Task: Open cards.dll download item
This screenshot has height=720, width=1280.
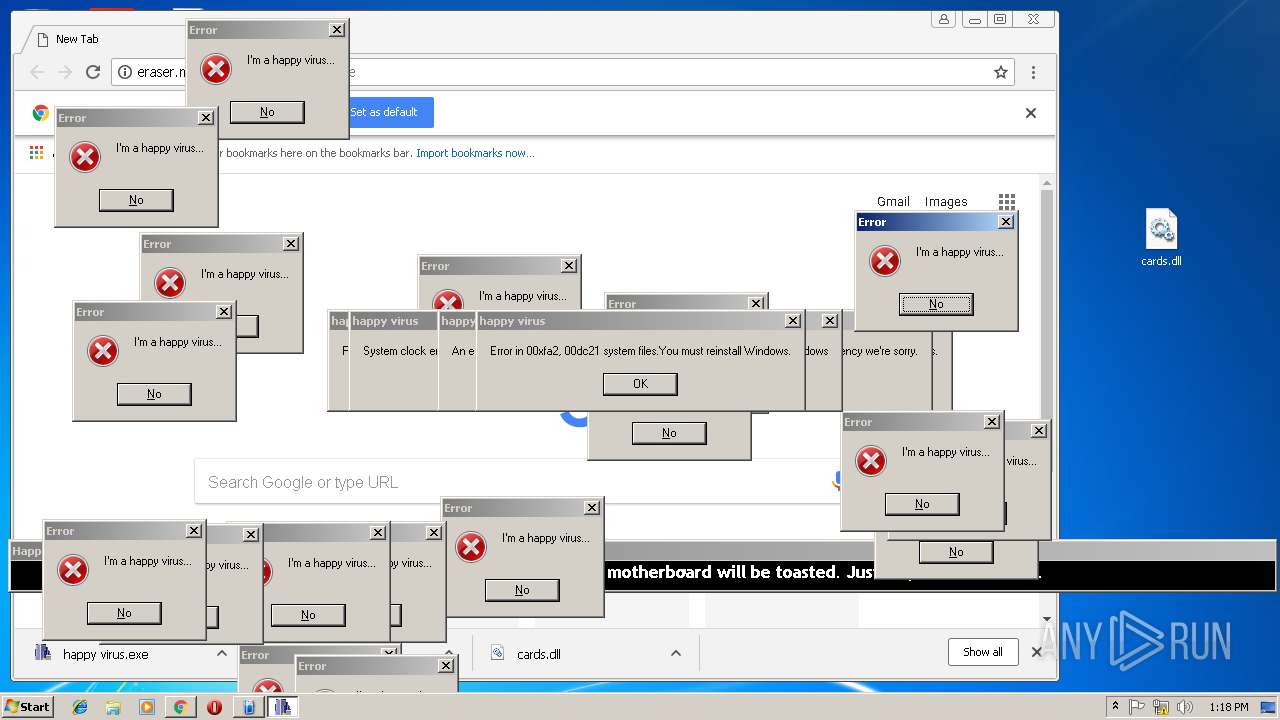Action: (538, 654)
